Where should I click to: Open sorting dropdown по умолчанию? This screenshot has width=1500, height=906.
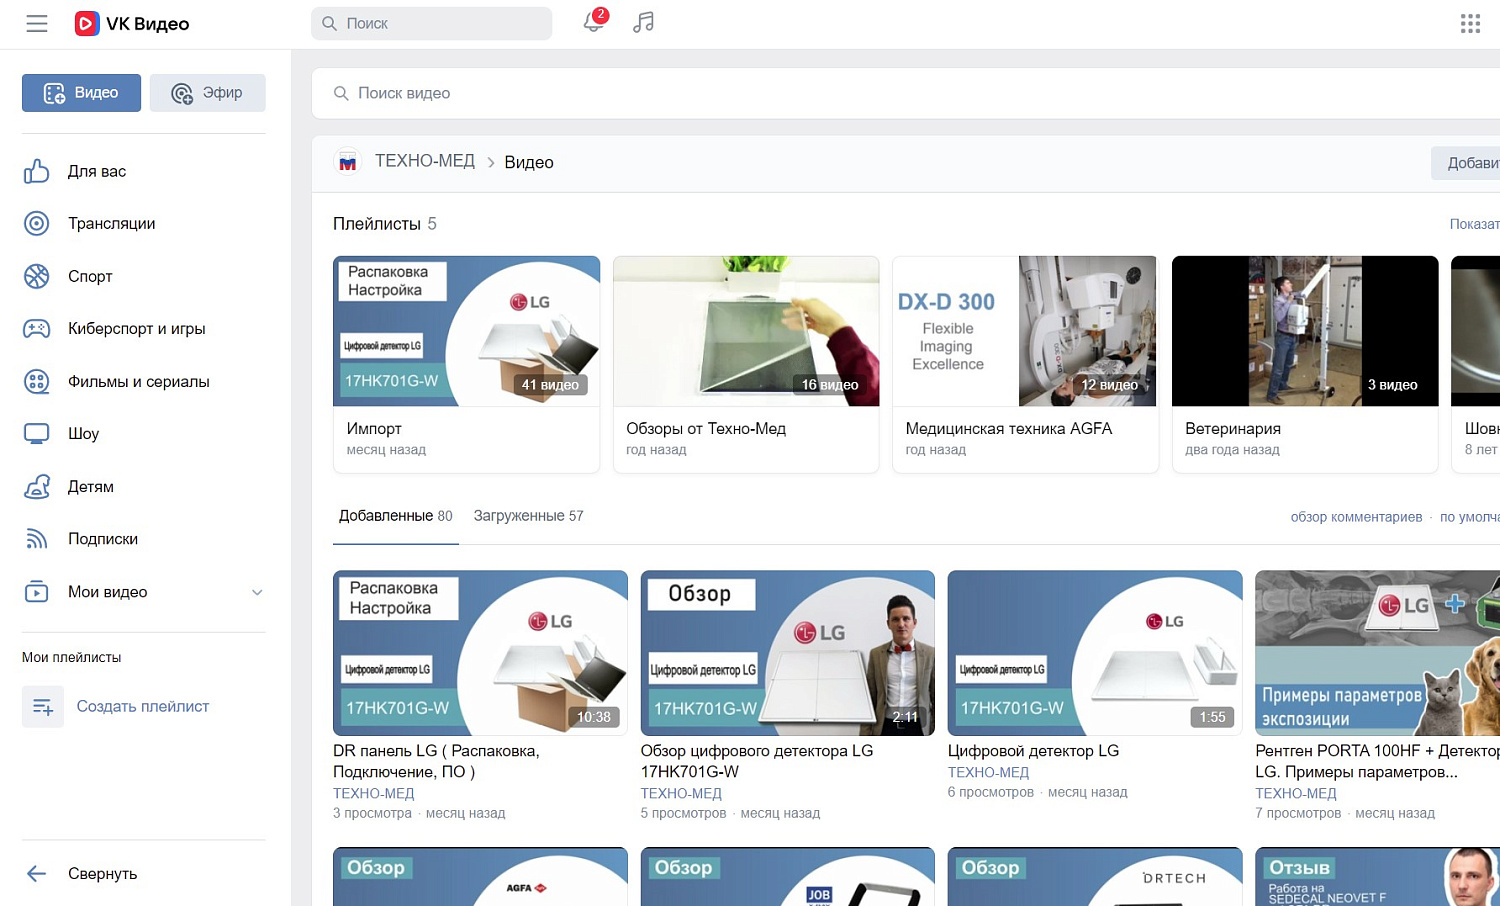tap(1470, 517)
